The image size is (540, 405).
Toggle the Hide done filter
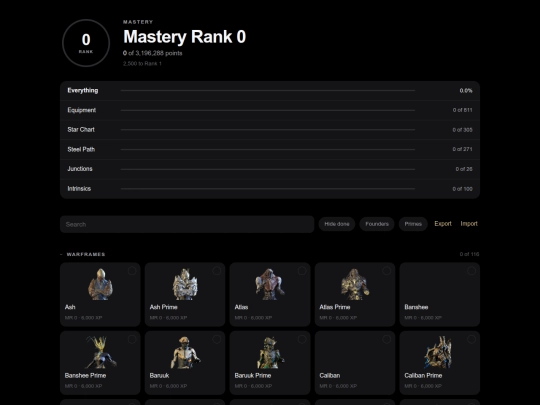pos(337,224)
